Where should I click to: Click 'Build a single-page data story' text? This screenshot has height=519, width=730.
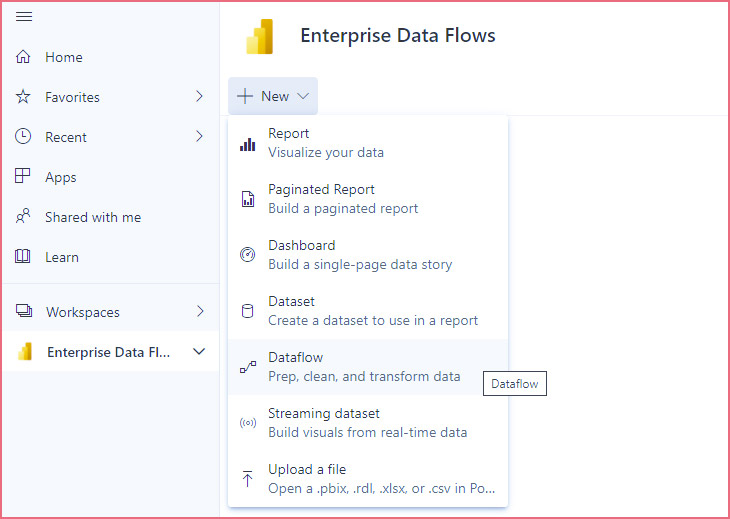pyautogui.click(x=360, y=264)
